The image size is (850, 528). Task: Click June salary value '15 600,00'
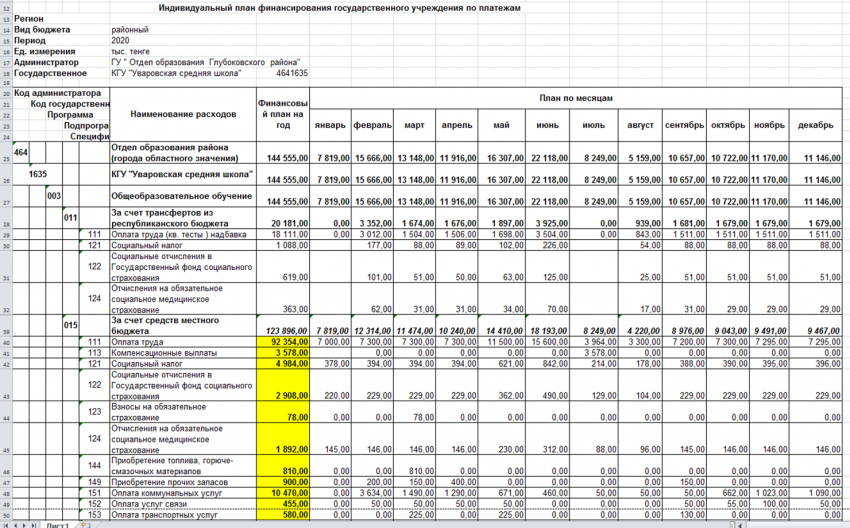pyautogui.click(x=548, y=342)
